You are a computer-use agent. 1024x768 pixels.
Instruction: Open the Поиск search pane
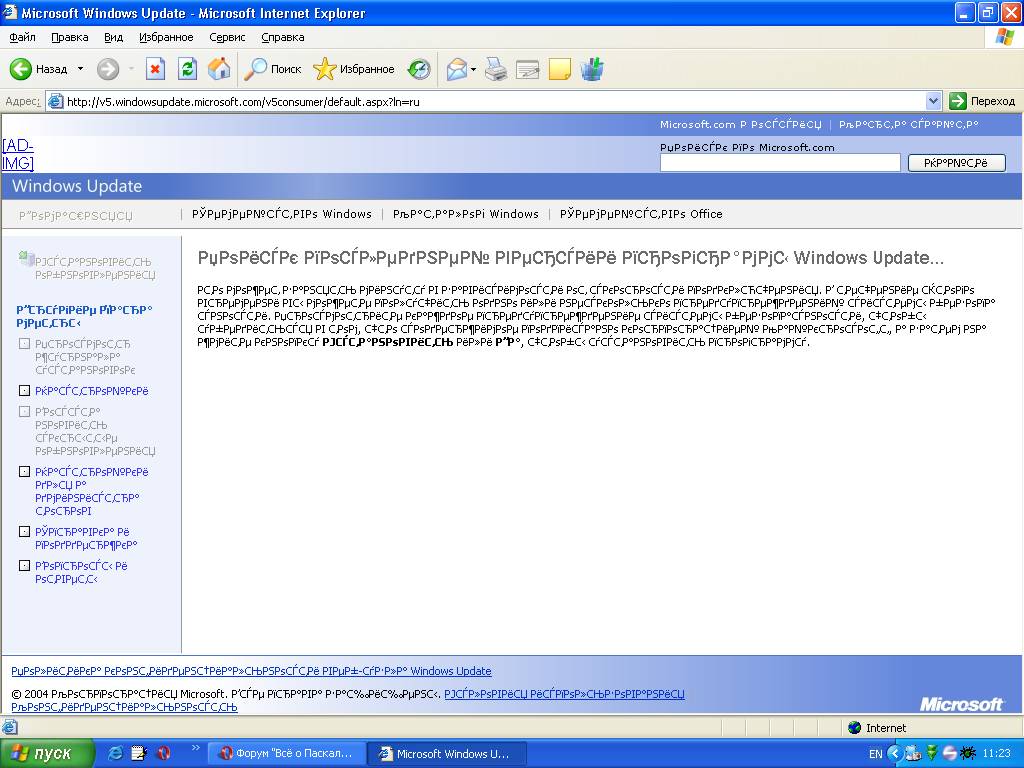coord(272,69)
